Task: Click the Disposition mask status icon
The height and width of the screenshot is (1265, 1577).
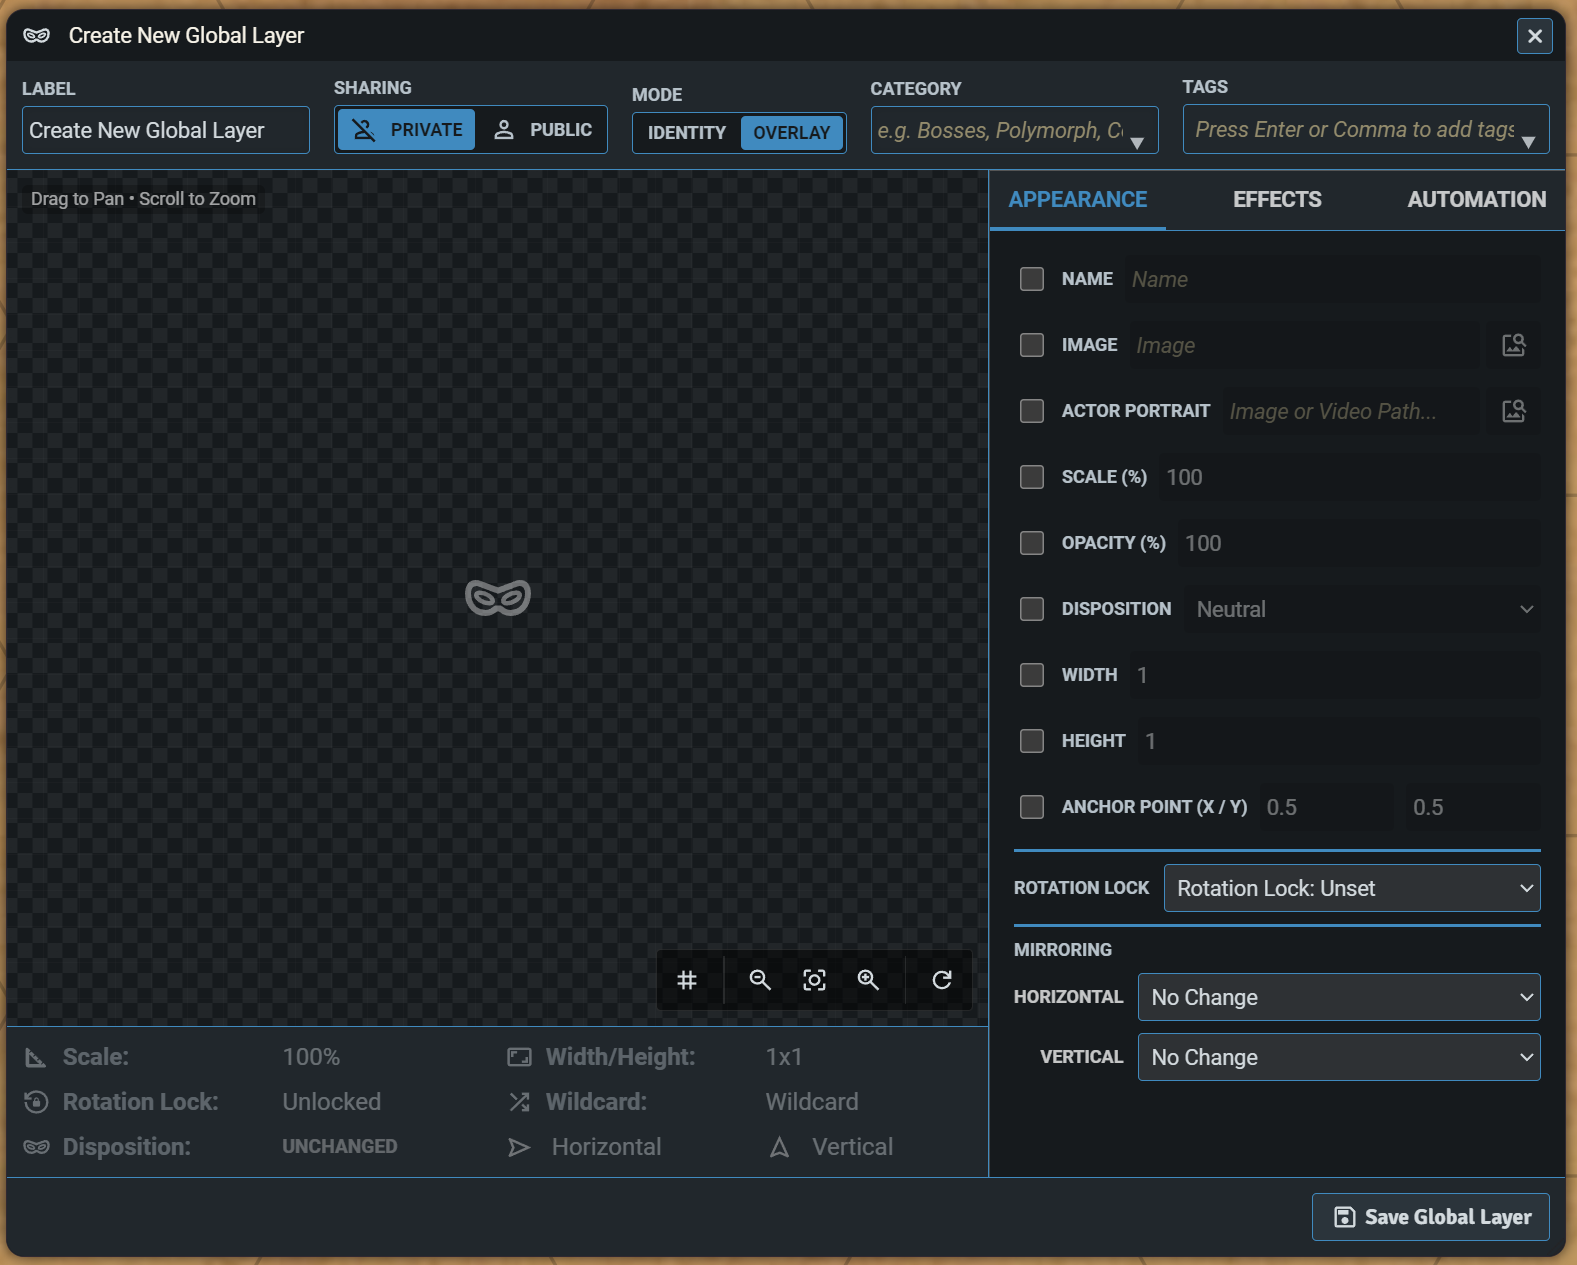Action: point(36,1147)
